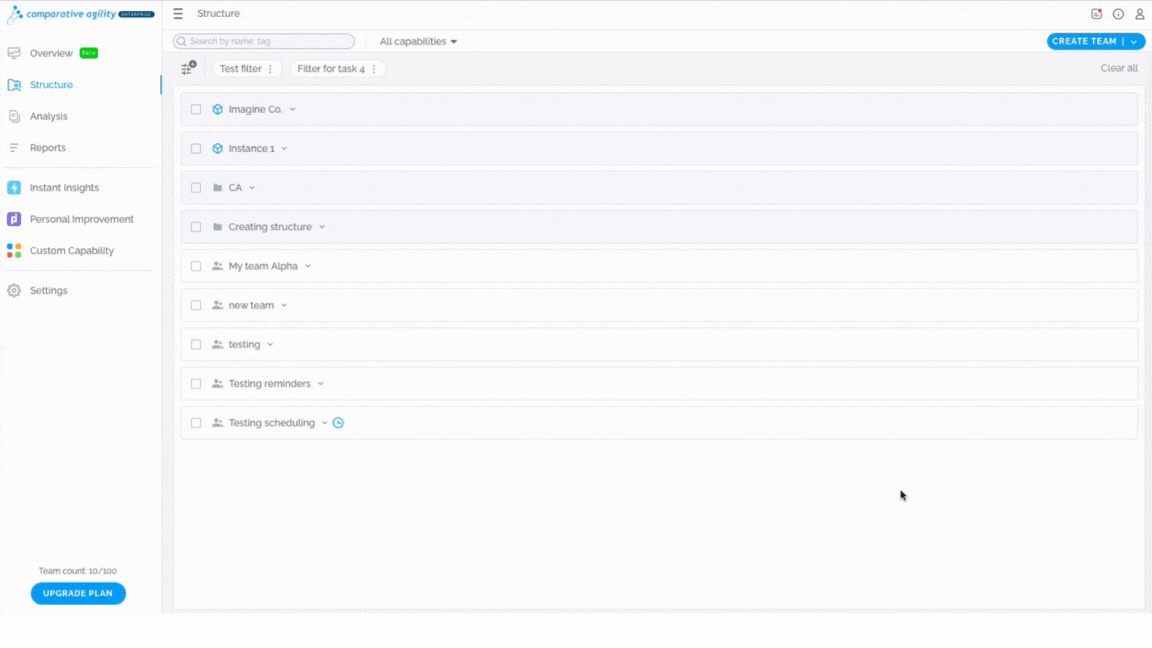Open Filter for task 4 options dots
Image resolution: width=1152 pixels, height=648 pixels.
374,68
